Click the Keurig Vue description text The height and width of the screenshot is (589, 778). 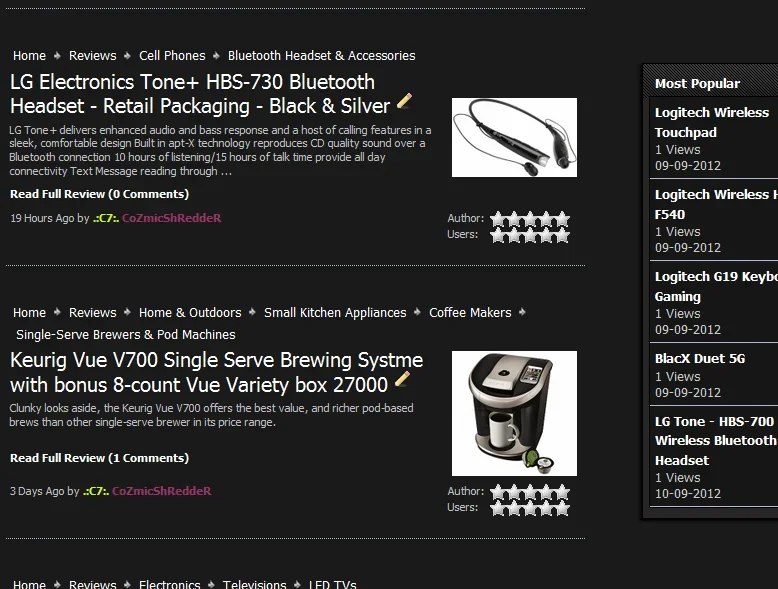coord(211,415)
